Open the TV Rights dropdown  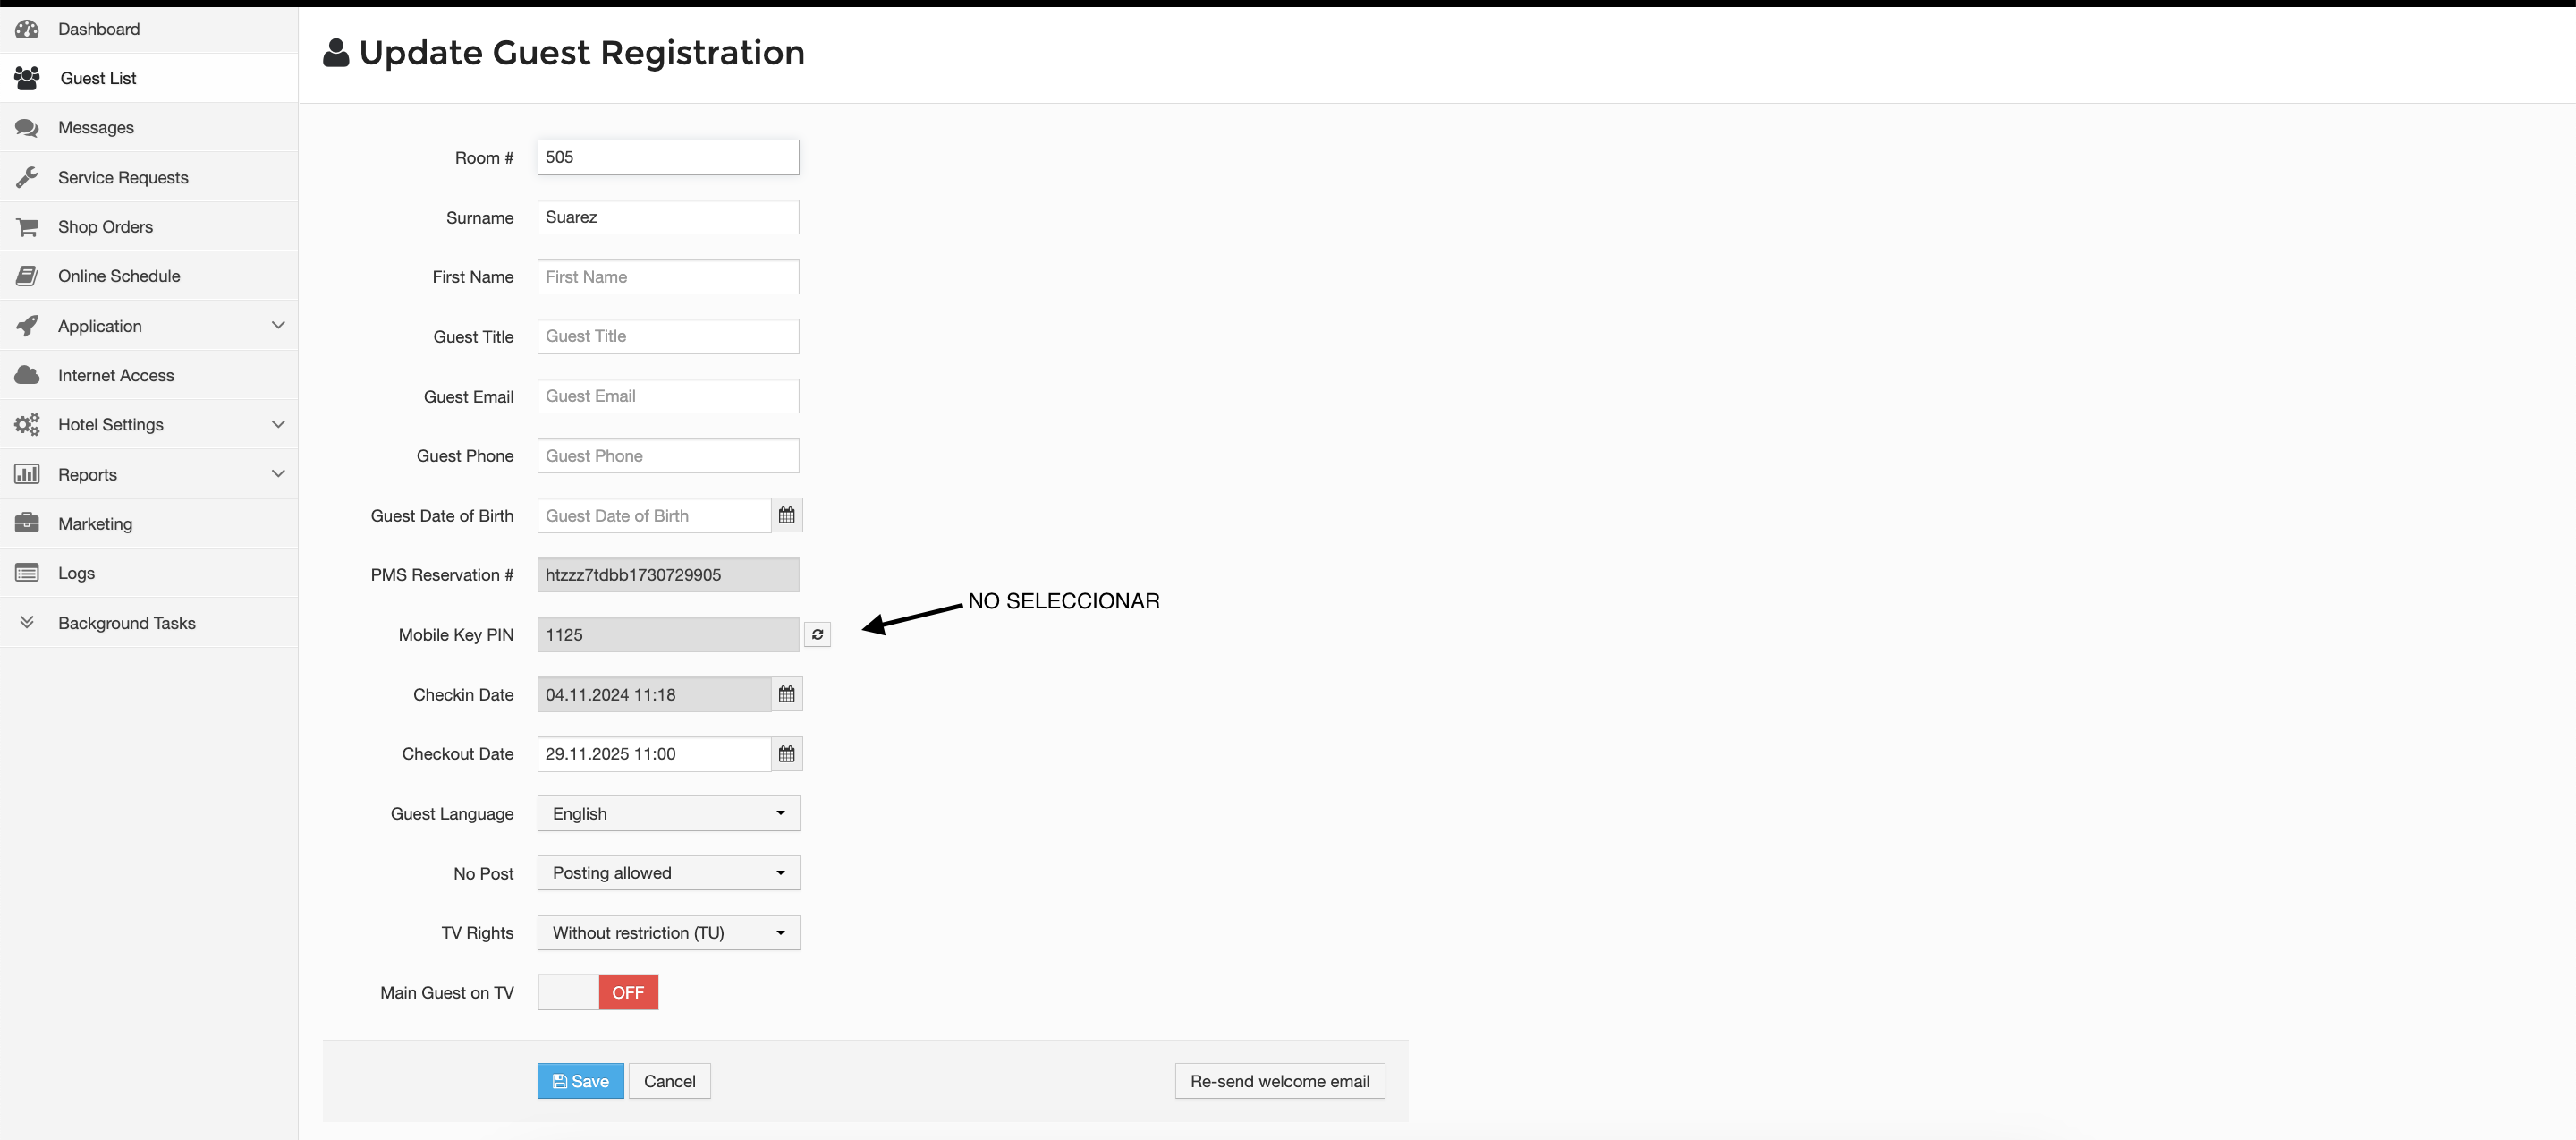pos(668,933)
